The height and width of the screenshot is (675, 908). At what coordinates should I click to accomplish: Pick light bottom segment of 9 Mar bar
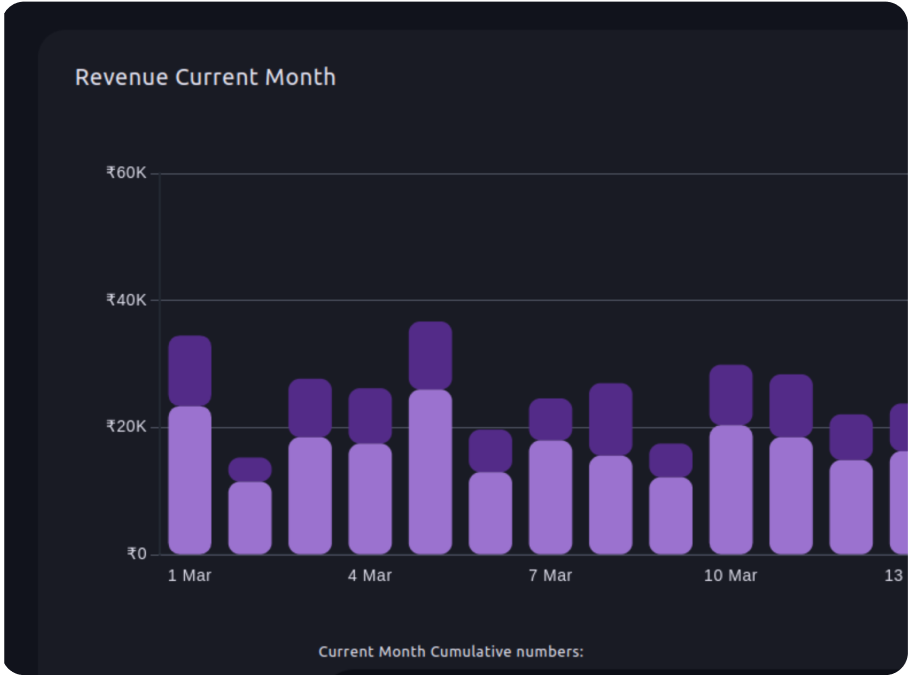[671, 515]
